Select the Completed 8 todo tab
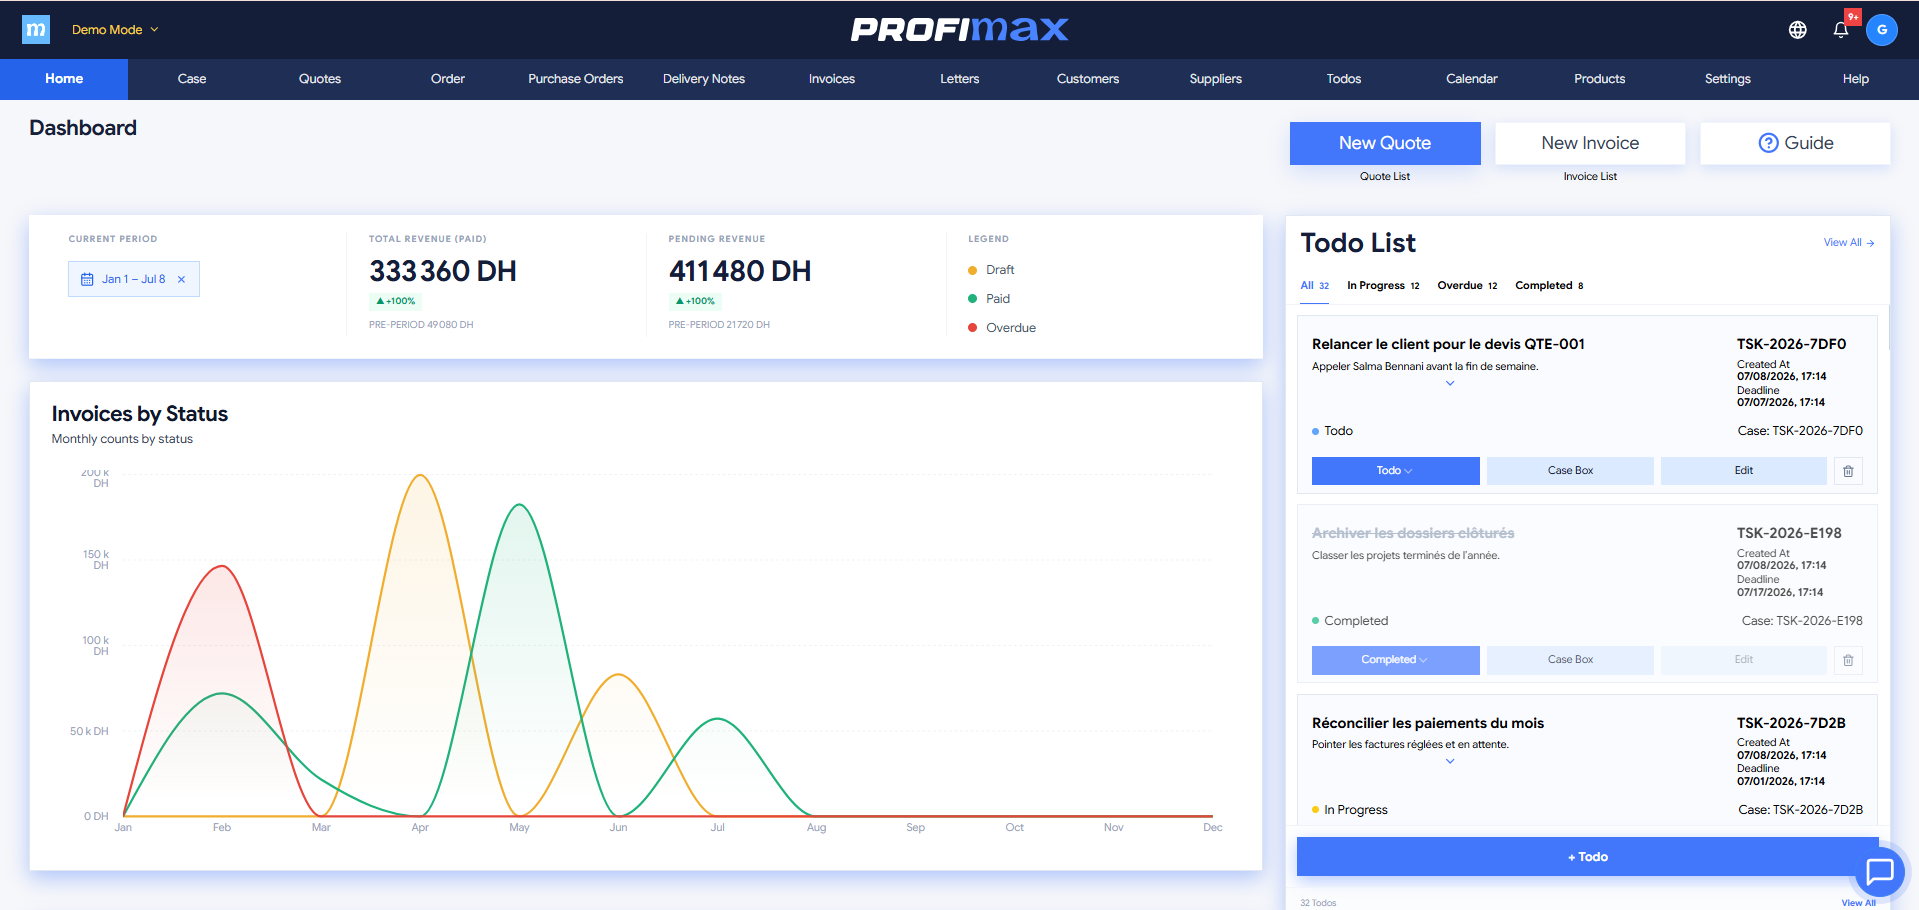 pyautogui.click(x=1549, y=286)
